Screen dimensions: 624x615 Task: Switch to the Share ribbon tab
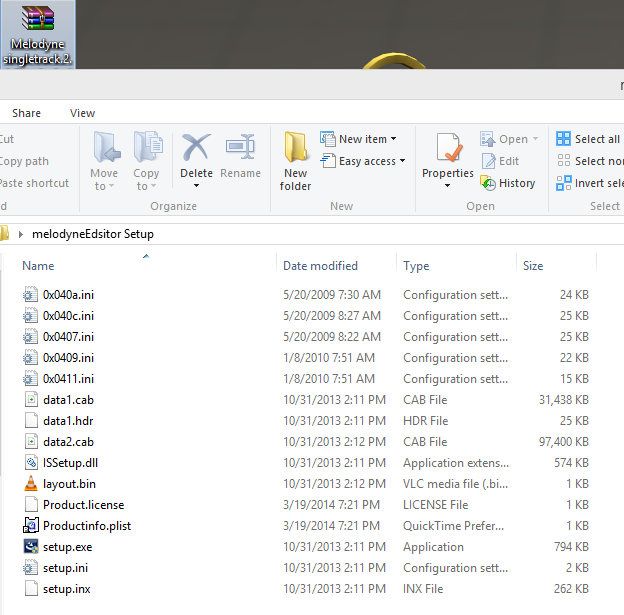[26, 113]
